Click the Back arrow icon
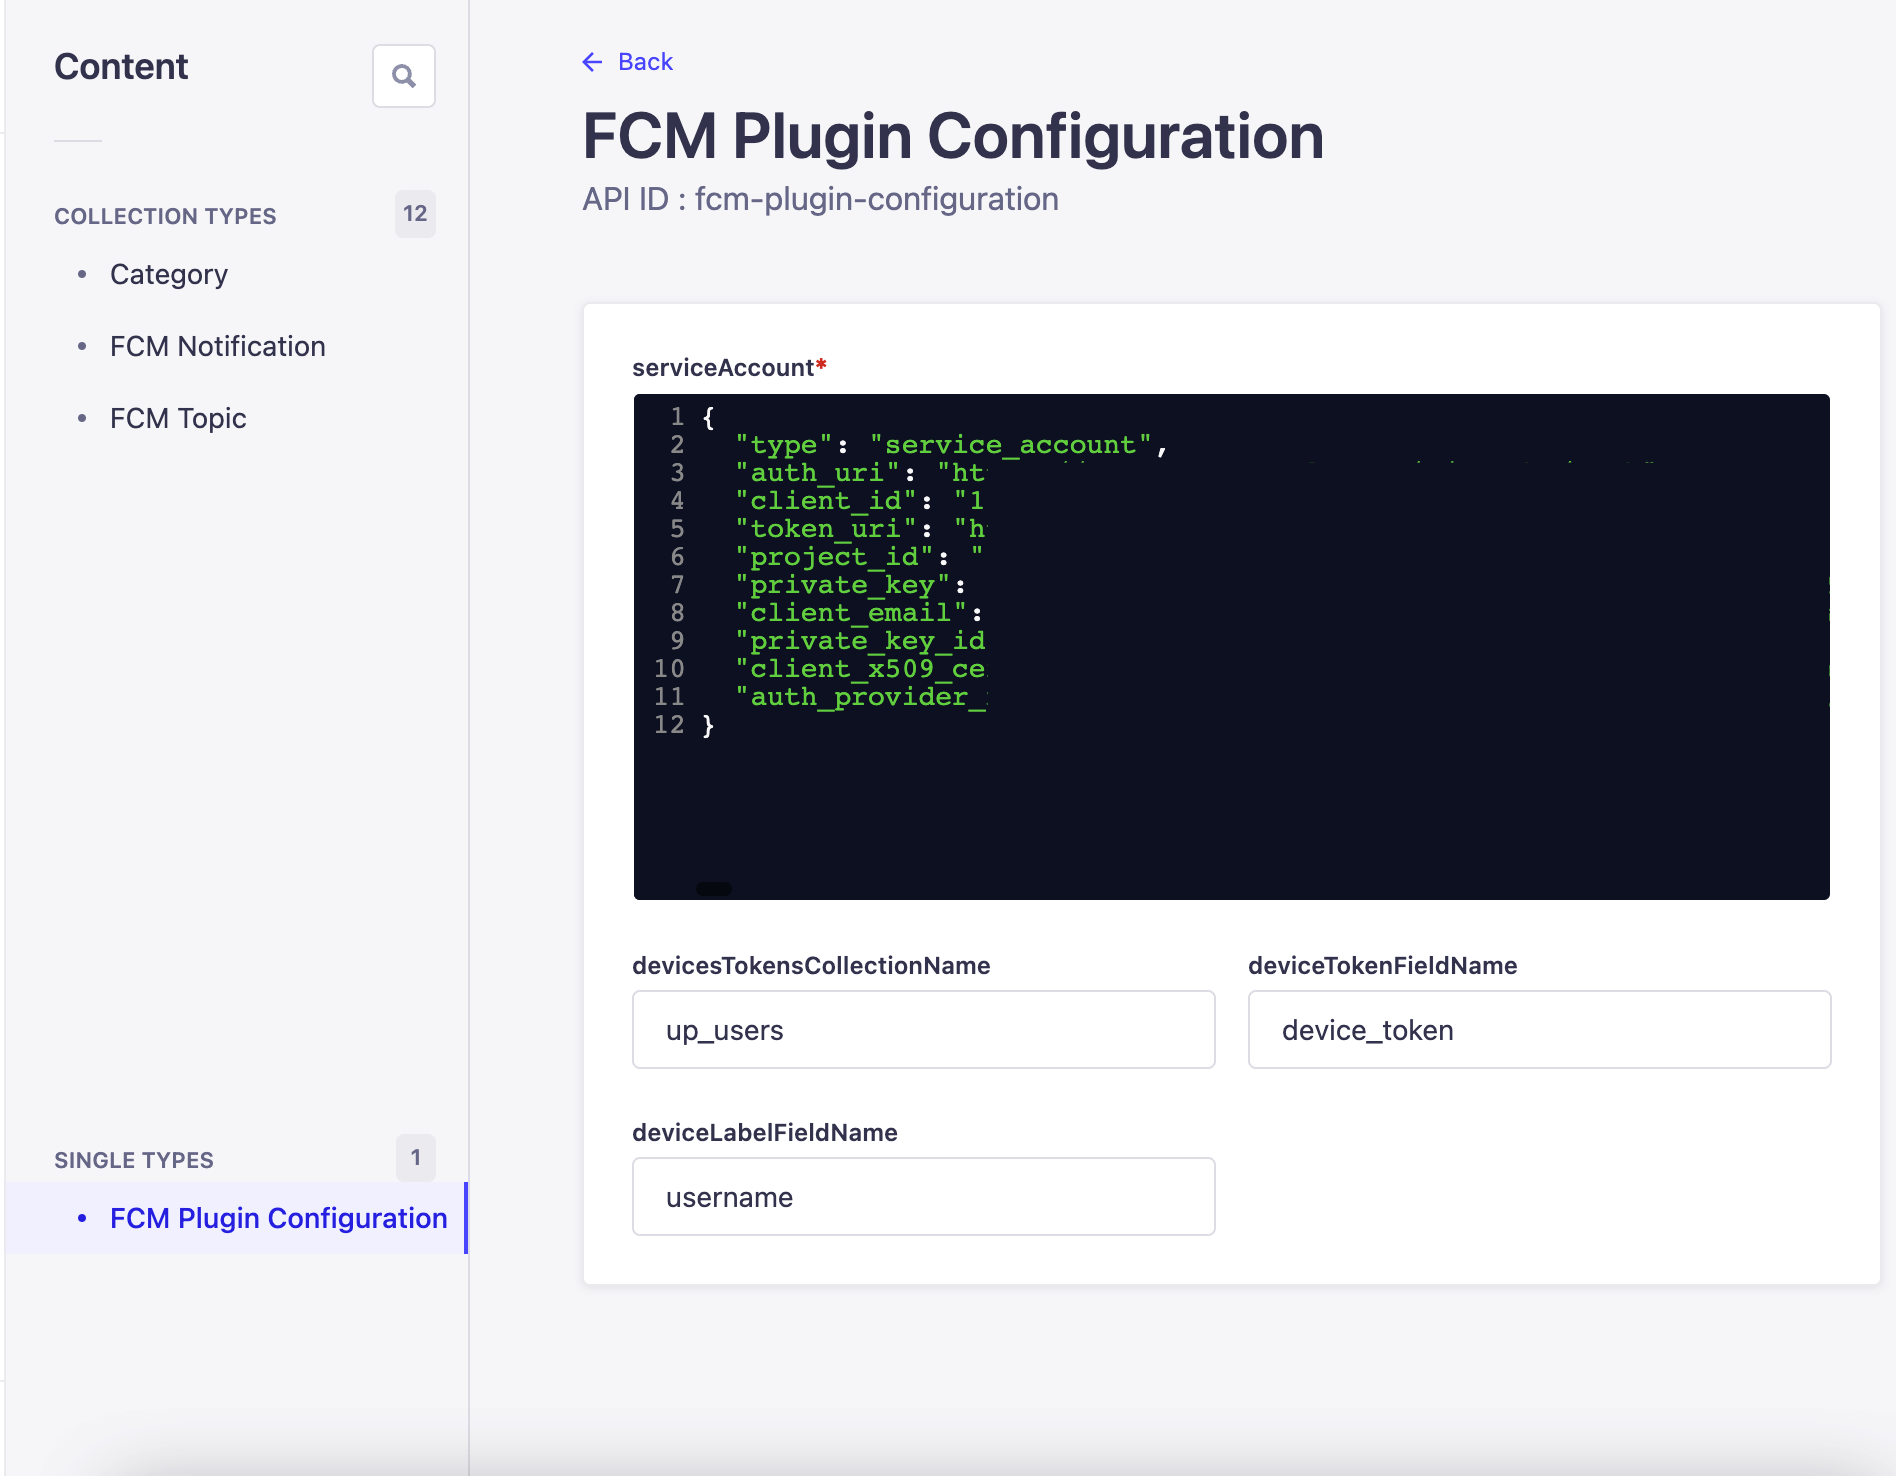The image size is (1896, 1476). click(x=592, y=62)
